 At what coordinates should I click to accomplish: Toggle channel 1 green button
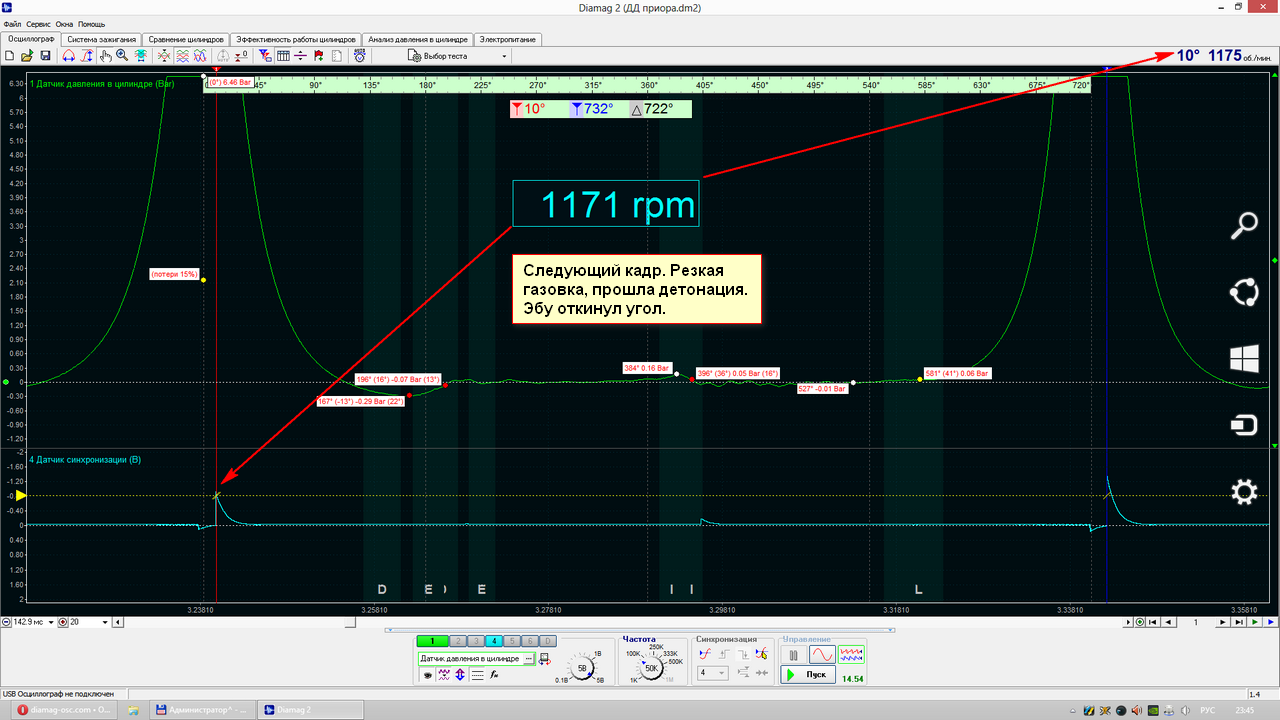(x=432, y=641)
